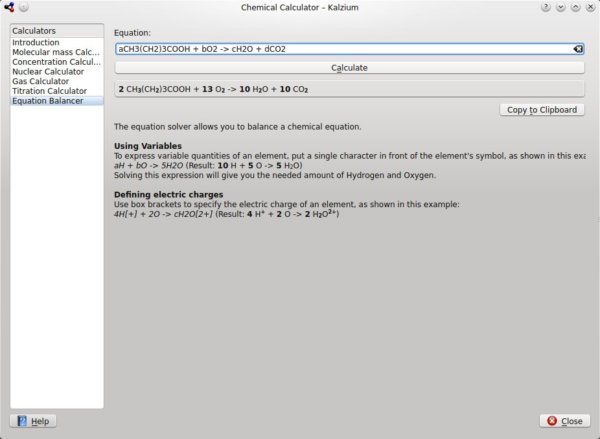
Task: Maximize the Chemical Calculator window
Action: click(576, 7)
